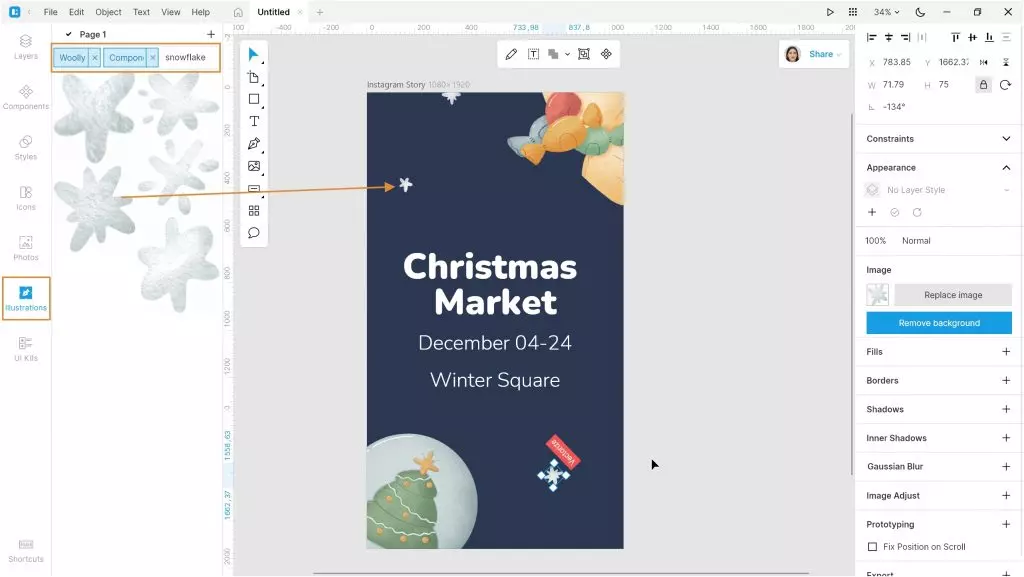This screenshot has height=577, width=1024.
Task: Select the Component grid tool
Action: 253,210
